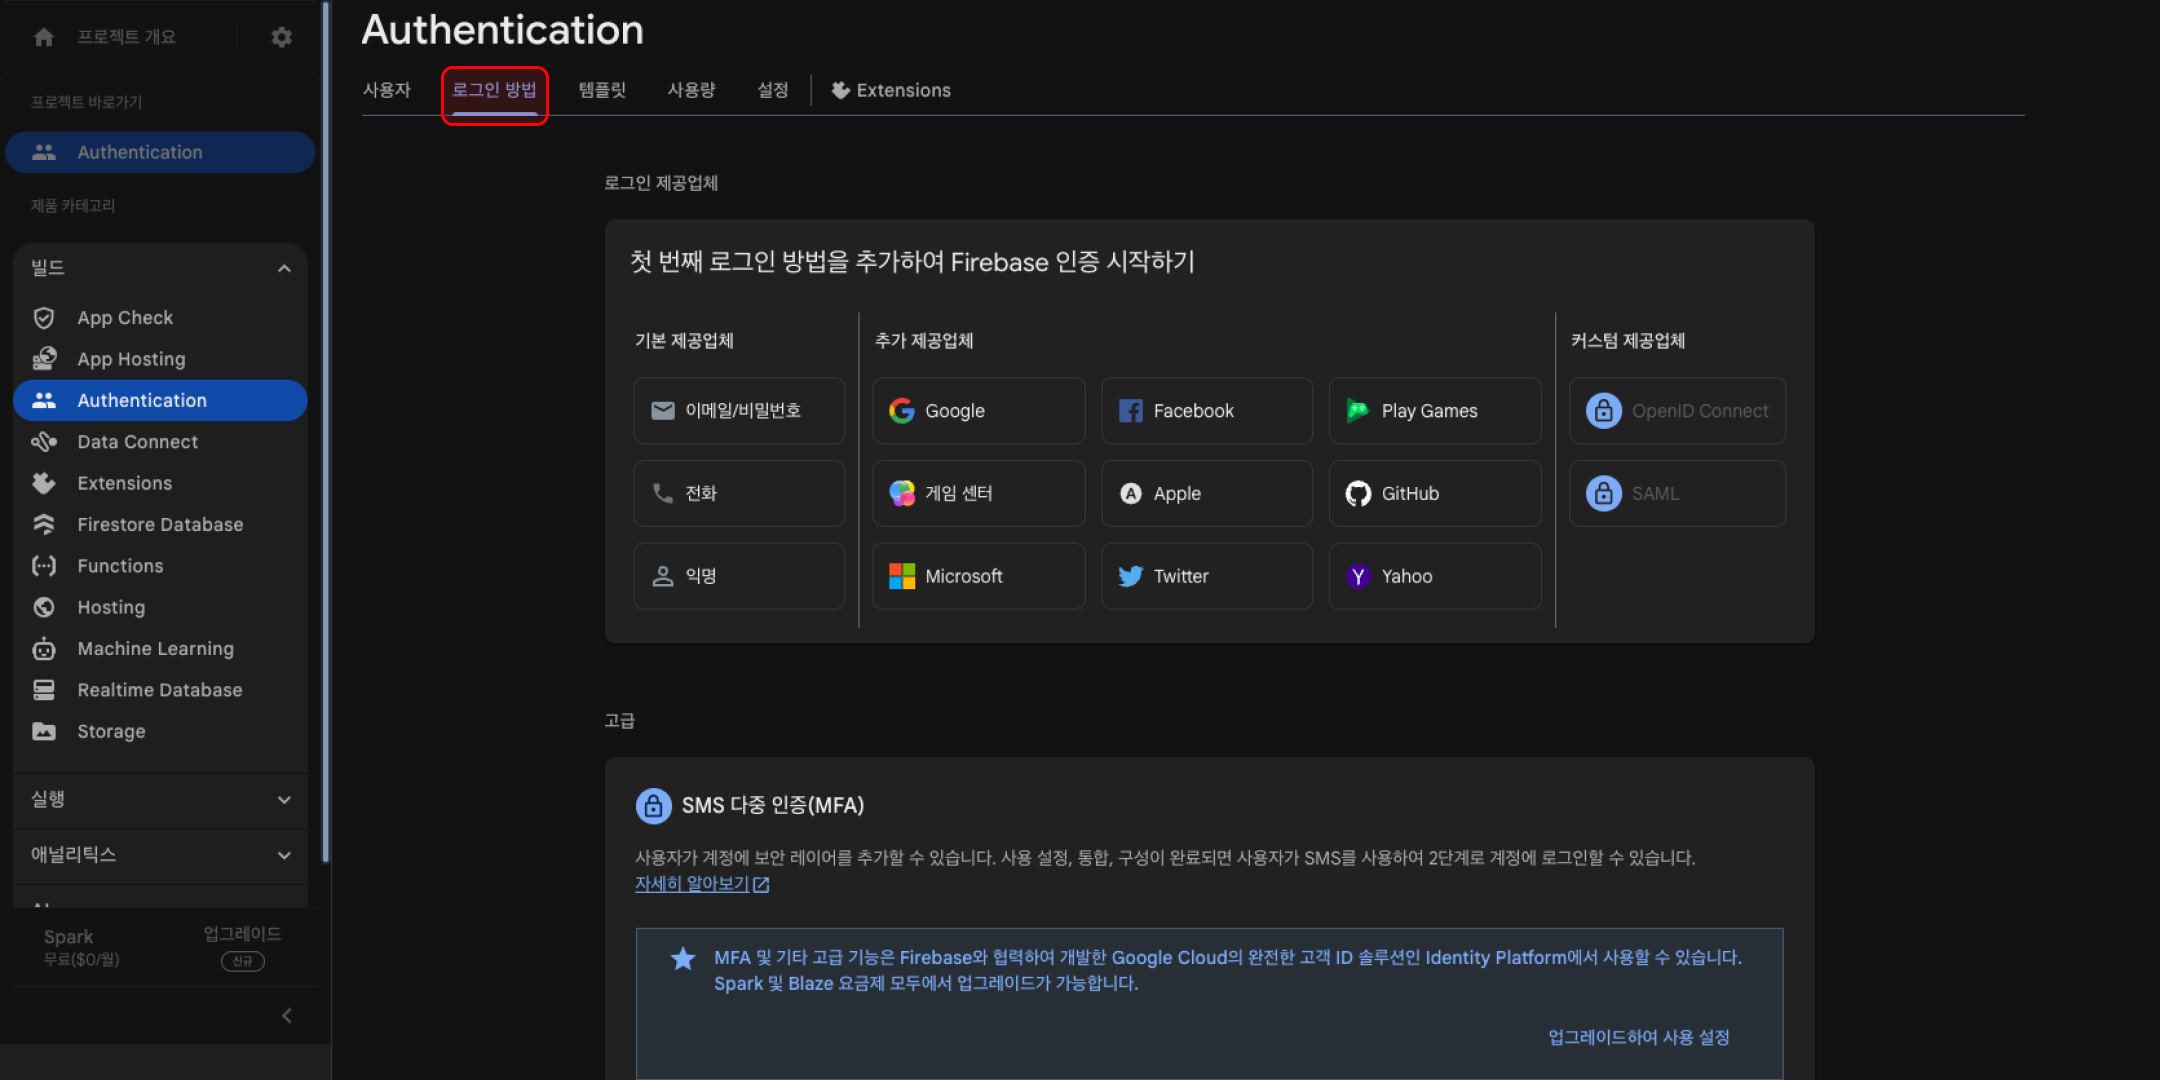Click the 추가 제공업체 column heading
2160x1080 pixels.
pos(924,341)
